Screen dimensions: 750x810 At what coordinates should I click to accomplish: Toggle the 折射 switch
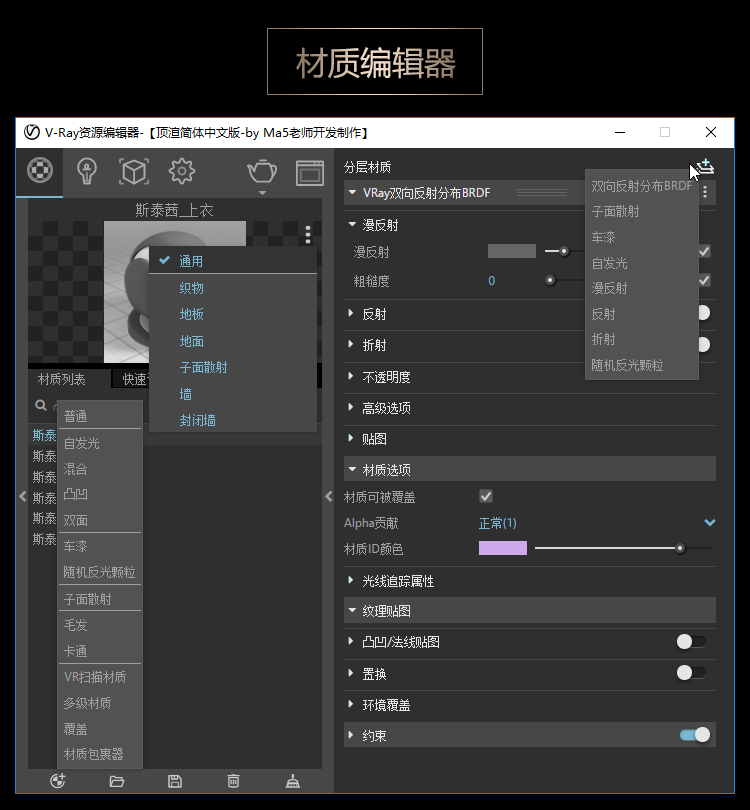click(x=704, y=345)
